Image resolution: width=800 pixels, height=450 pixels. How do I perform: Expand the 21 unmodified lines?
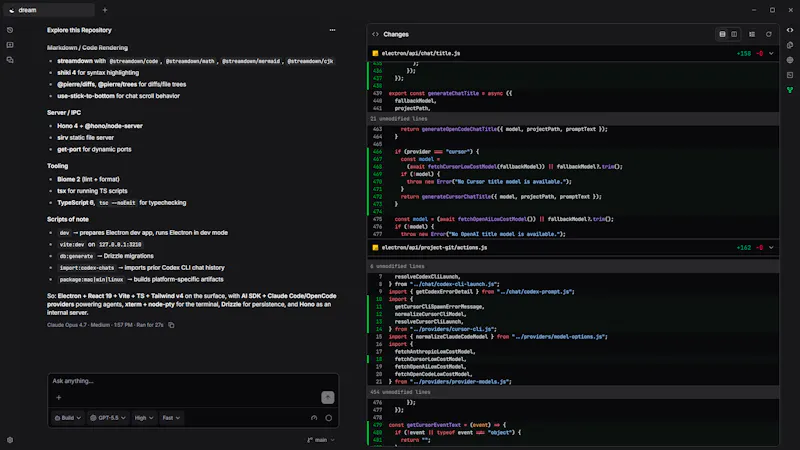(x=573, y=119)
